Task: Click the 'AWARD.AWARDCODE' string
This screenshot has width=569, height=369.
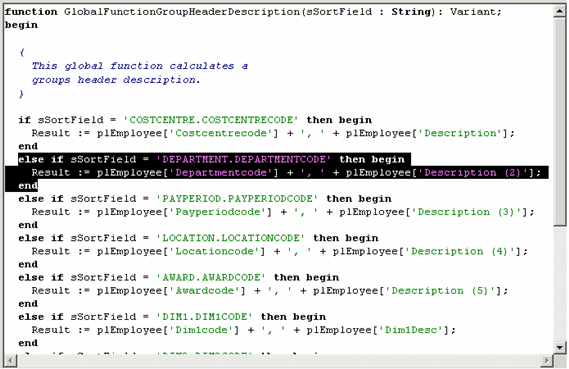Action: pos(211,278)
